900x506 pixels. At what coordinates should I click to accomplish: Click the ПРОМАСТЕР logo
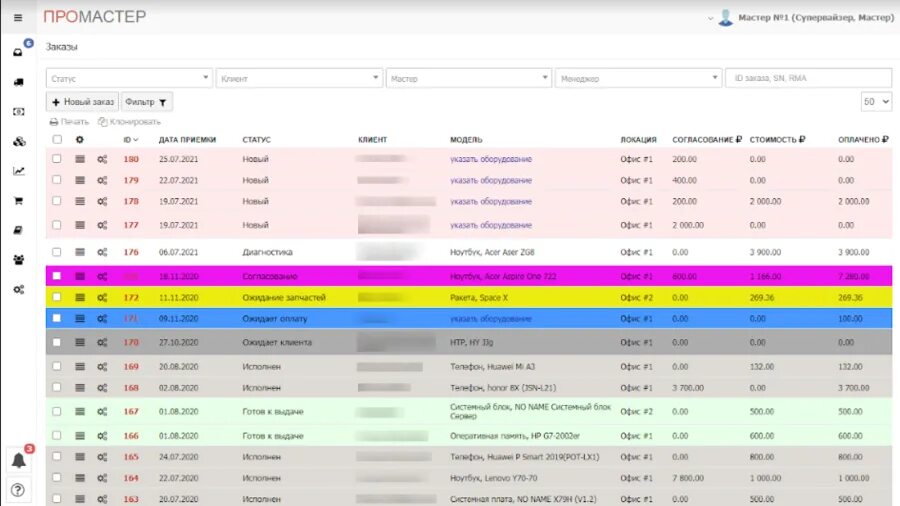(x=95, y=17)
